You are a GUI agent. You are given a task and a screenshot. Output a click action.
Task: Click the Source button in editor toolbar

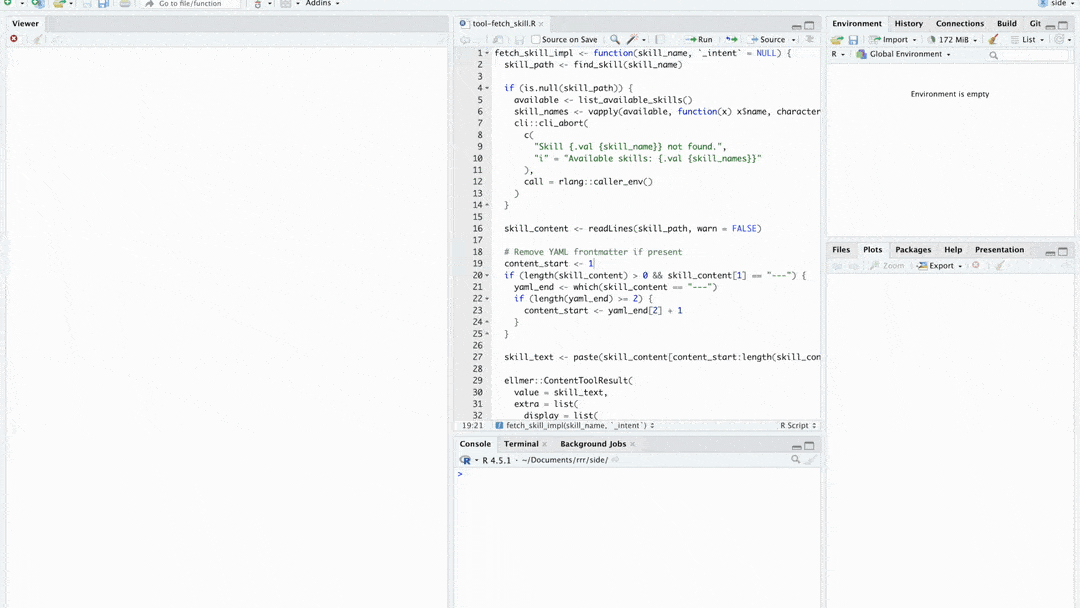tap(767, 40)
